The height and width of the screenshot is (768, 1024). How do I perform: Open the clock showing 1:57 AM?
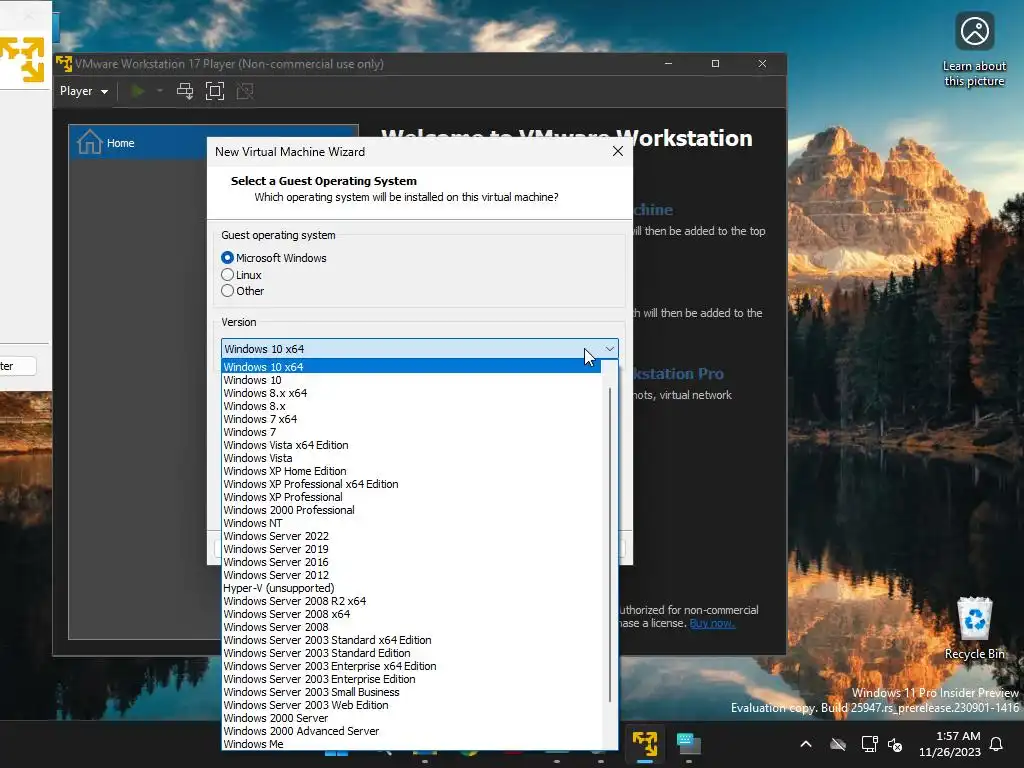pyautogui.click(x=950, y=744)
